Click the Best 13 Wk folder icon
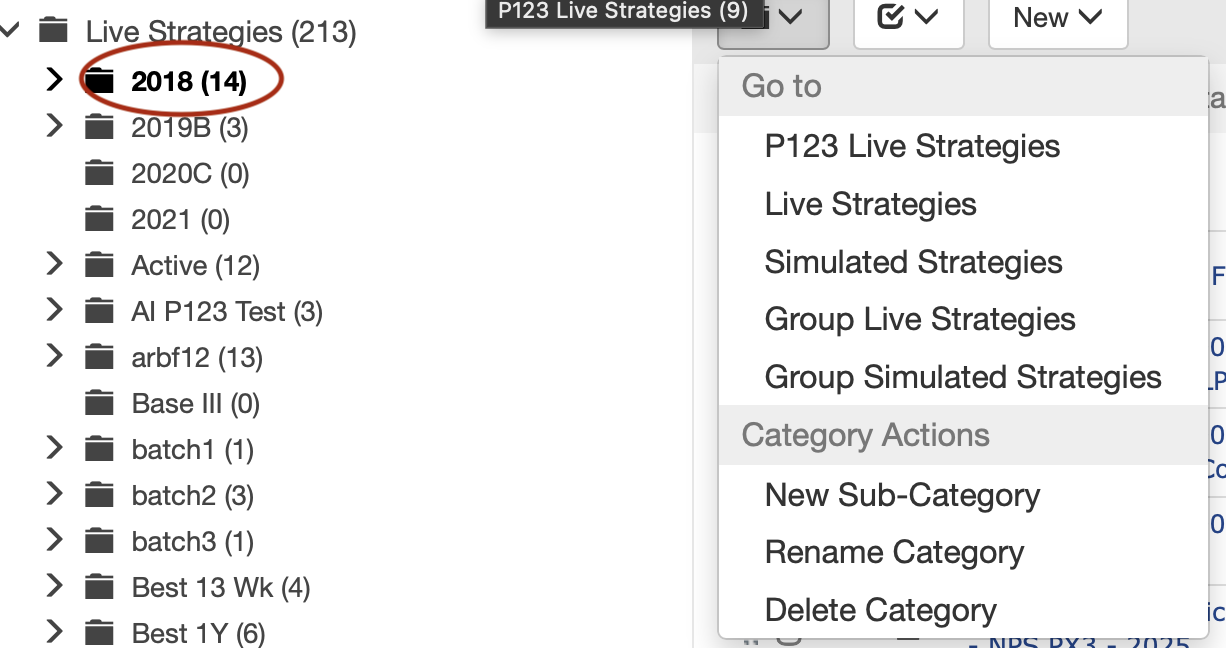 pyautogui.click(x=99, y=588)
